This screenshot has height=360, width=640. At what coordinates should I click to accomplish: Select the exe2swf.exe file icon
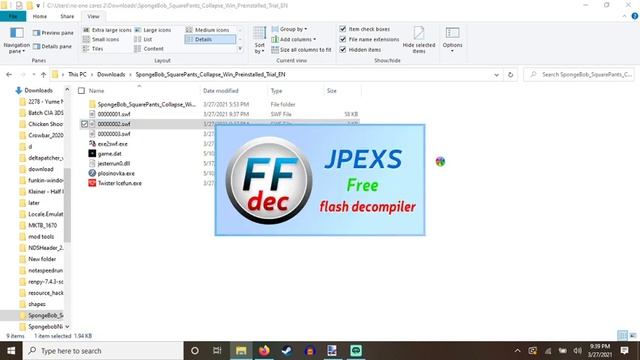[x=92, y=144]
